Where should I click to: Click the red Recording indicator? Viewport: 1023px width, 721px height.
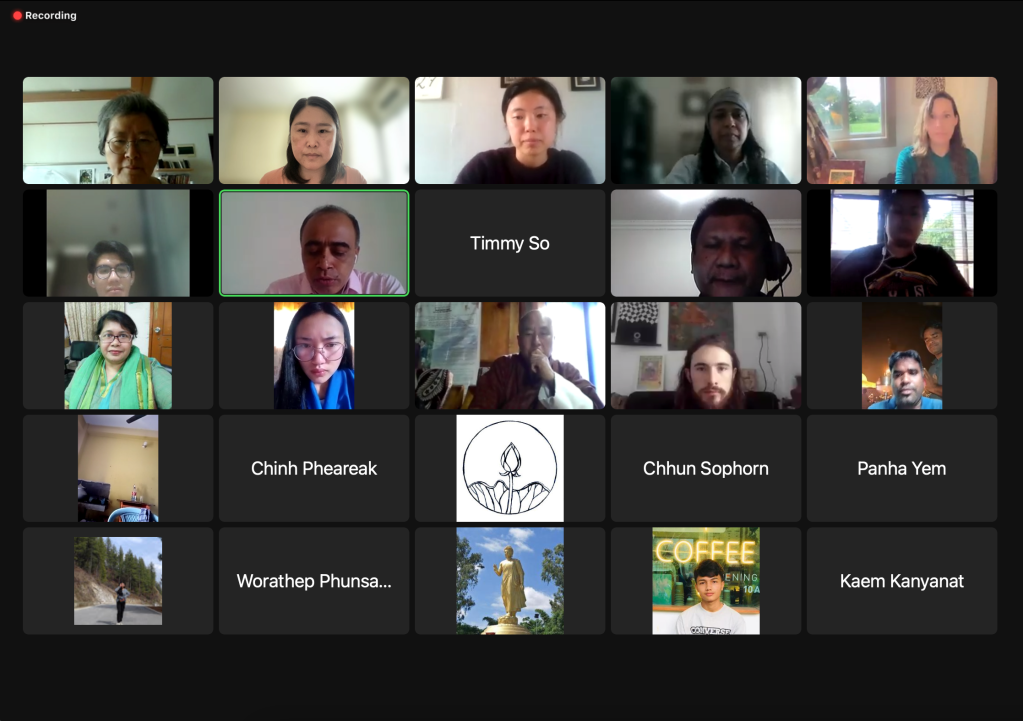click(x=44, y=15)
